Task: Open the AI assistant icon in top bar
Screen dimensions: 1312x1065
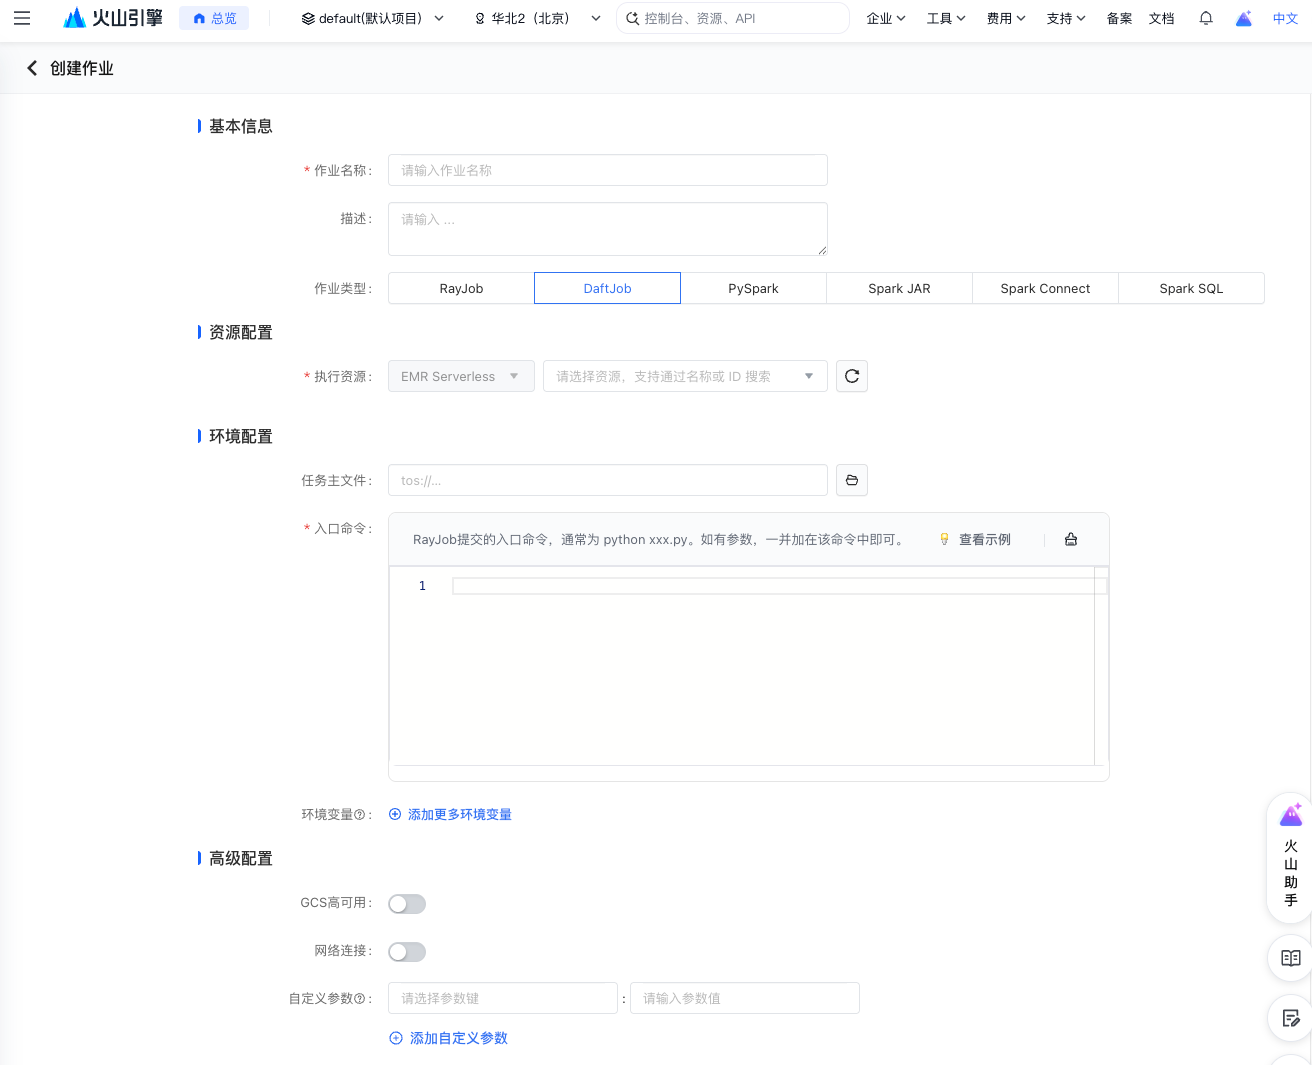Action: 1244,18
